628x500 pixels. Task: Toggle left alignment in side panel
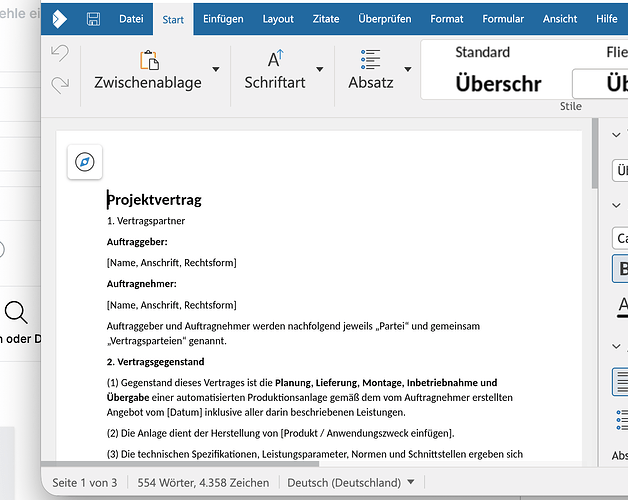[x=621, y=382]
